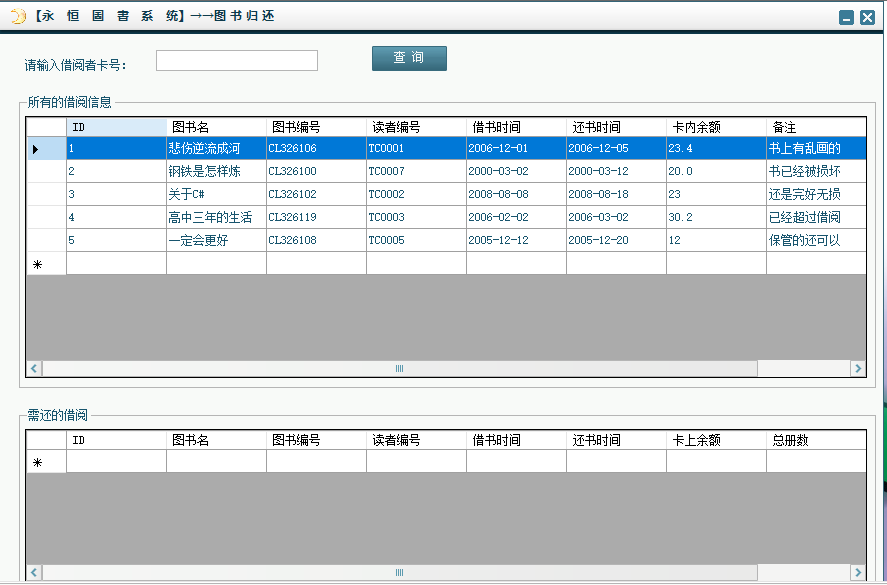Screen dimensions: 887x585
Task: Click 读者编号 header in lower table
Action: [416, 440]
